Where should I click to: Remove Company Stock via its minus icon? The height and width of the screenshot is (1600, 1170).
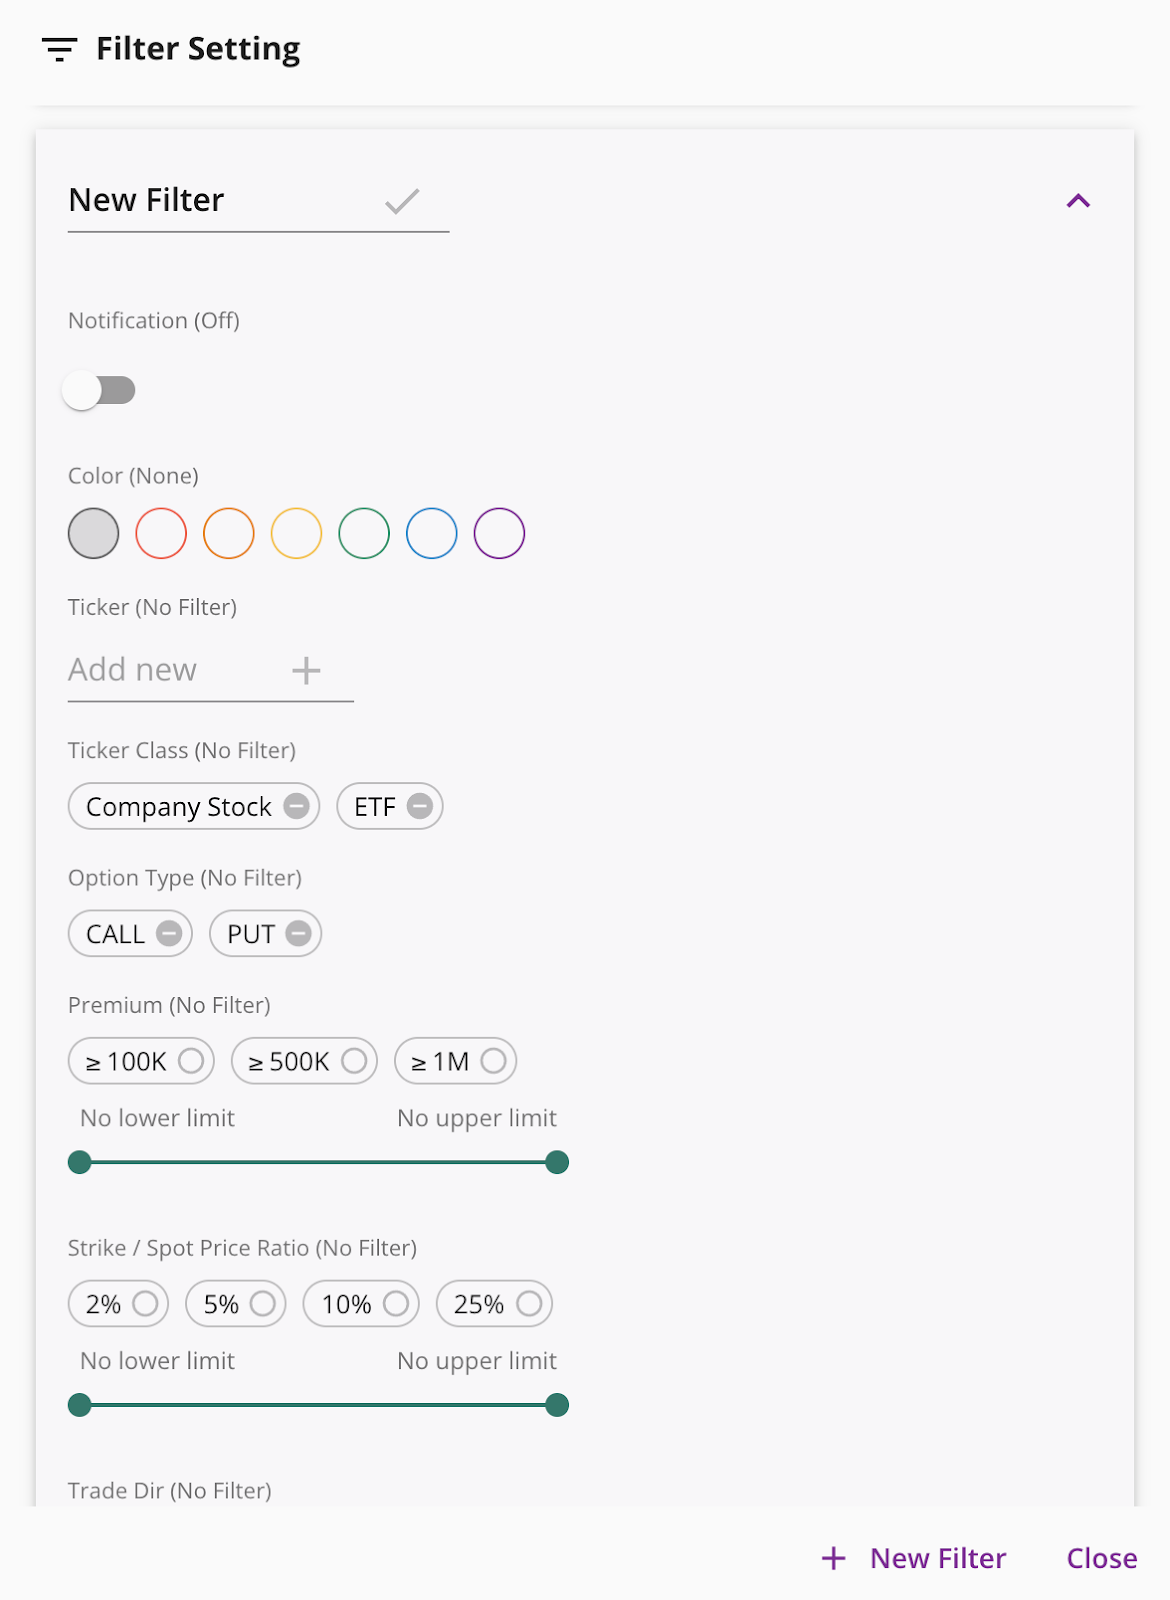tap(297, 806)
